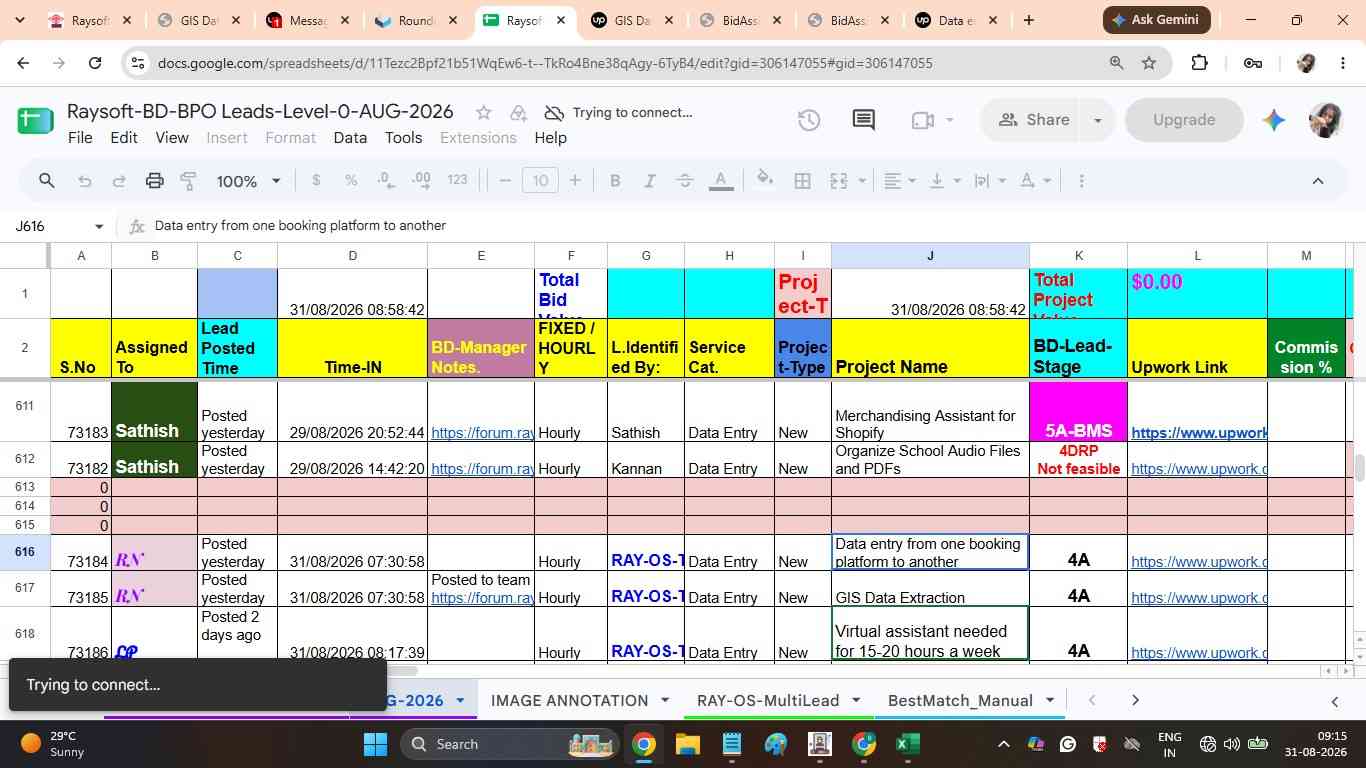Click the Name Box showing J616

pos(59,226)
